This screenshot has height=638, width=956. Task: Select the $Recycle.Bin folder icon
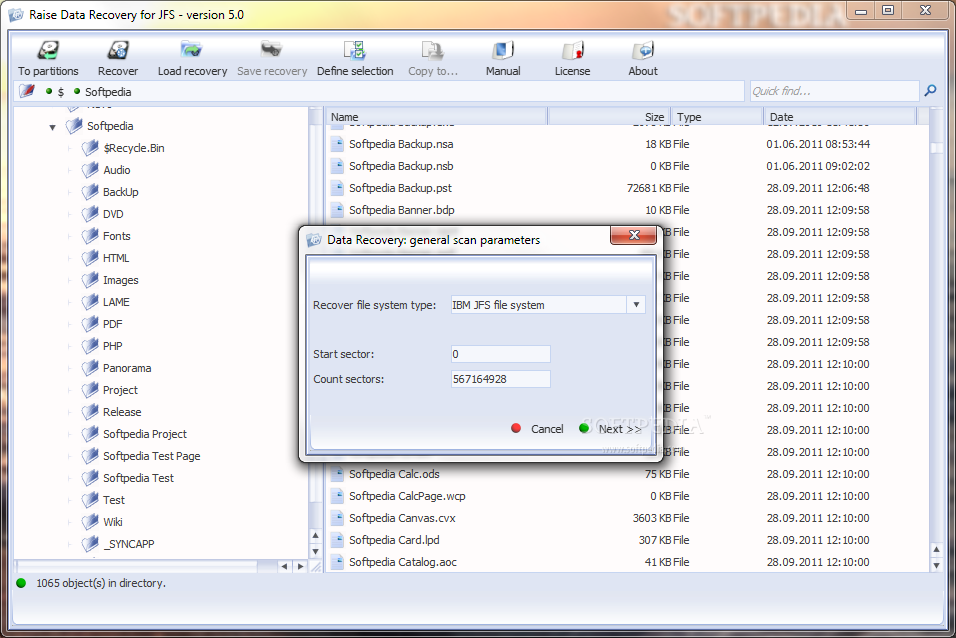click(x=90, y=148)
